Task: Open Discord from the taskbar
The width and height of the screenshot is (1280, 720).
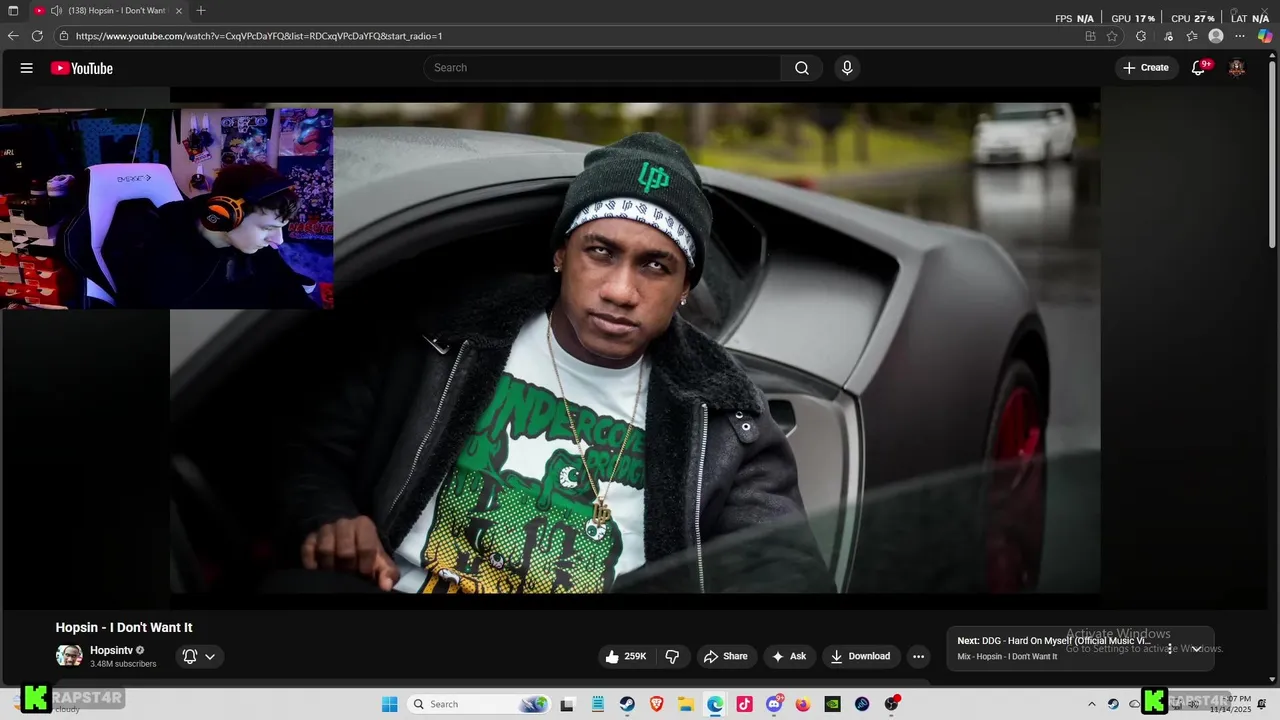Action: click(x=774, y=704)
